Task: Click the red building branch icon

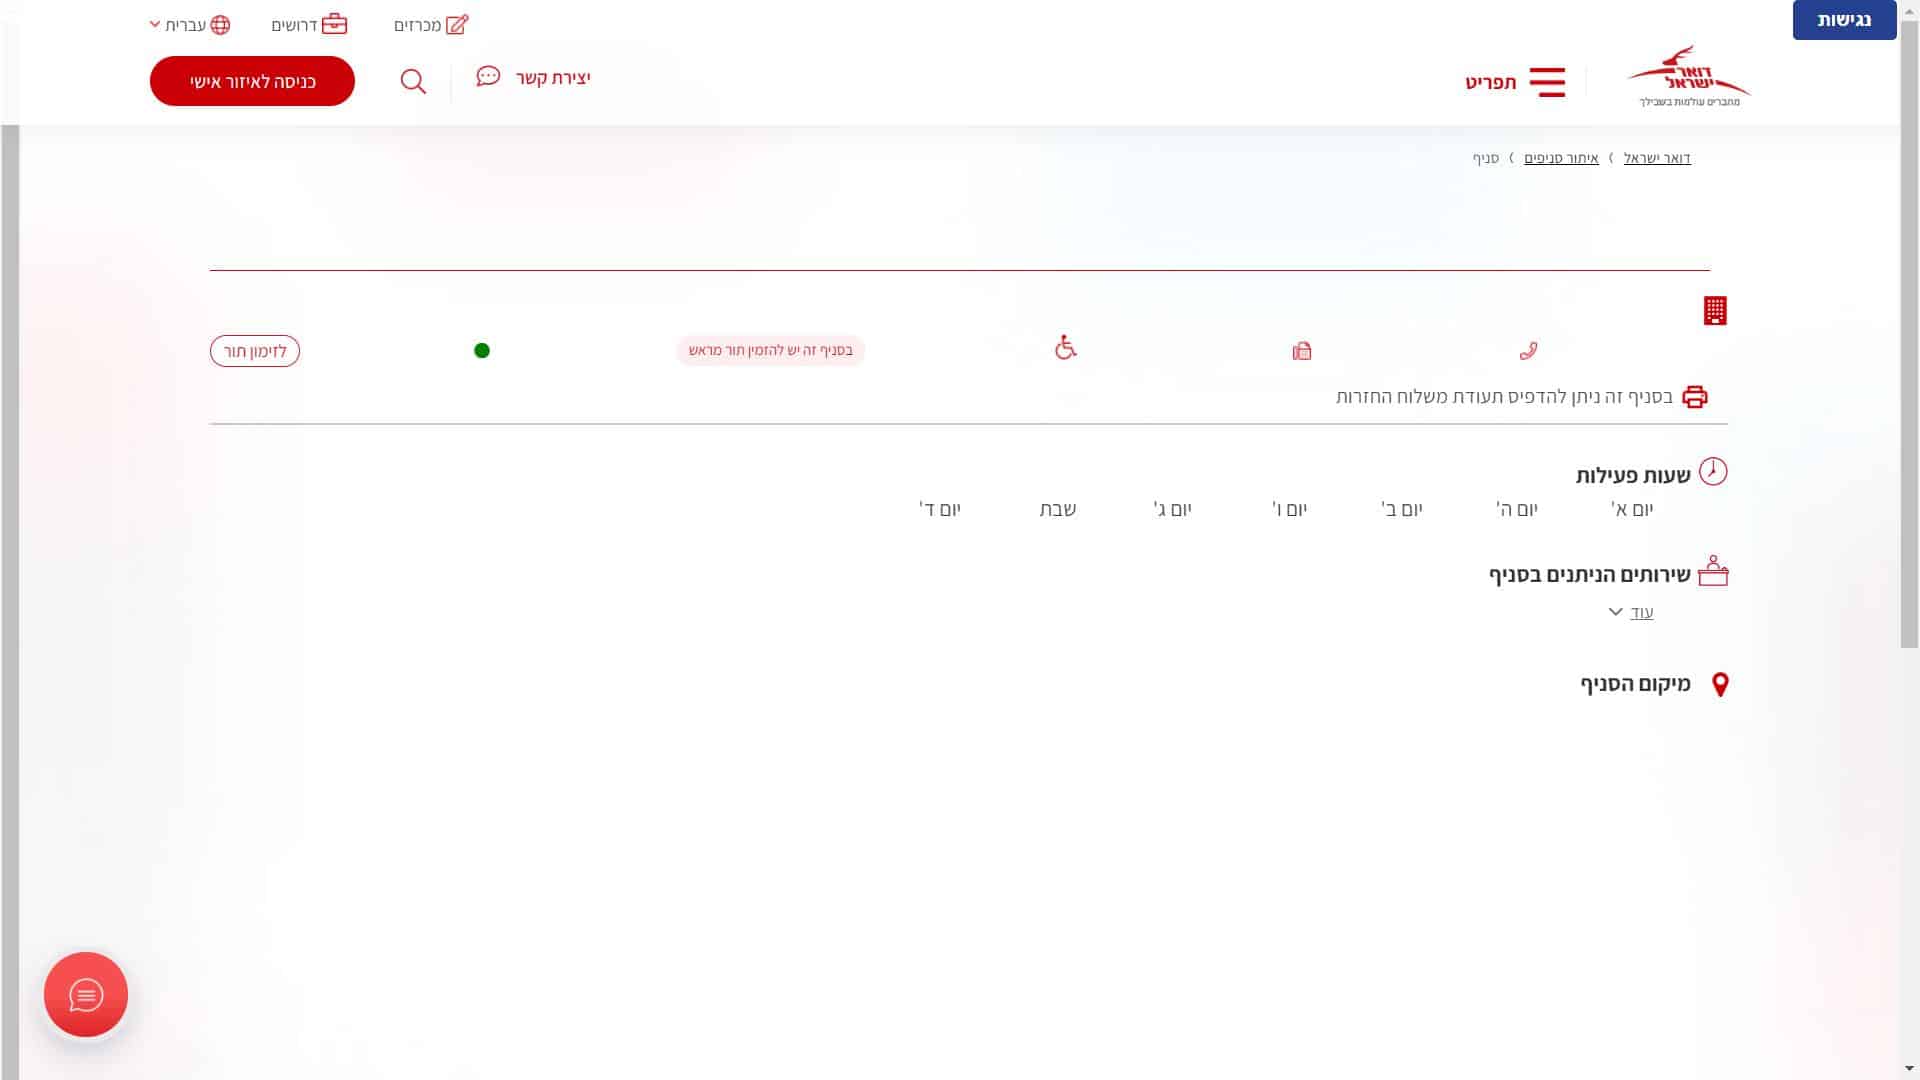Action: [1715, 311]
